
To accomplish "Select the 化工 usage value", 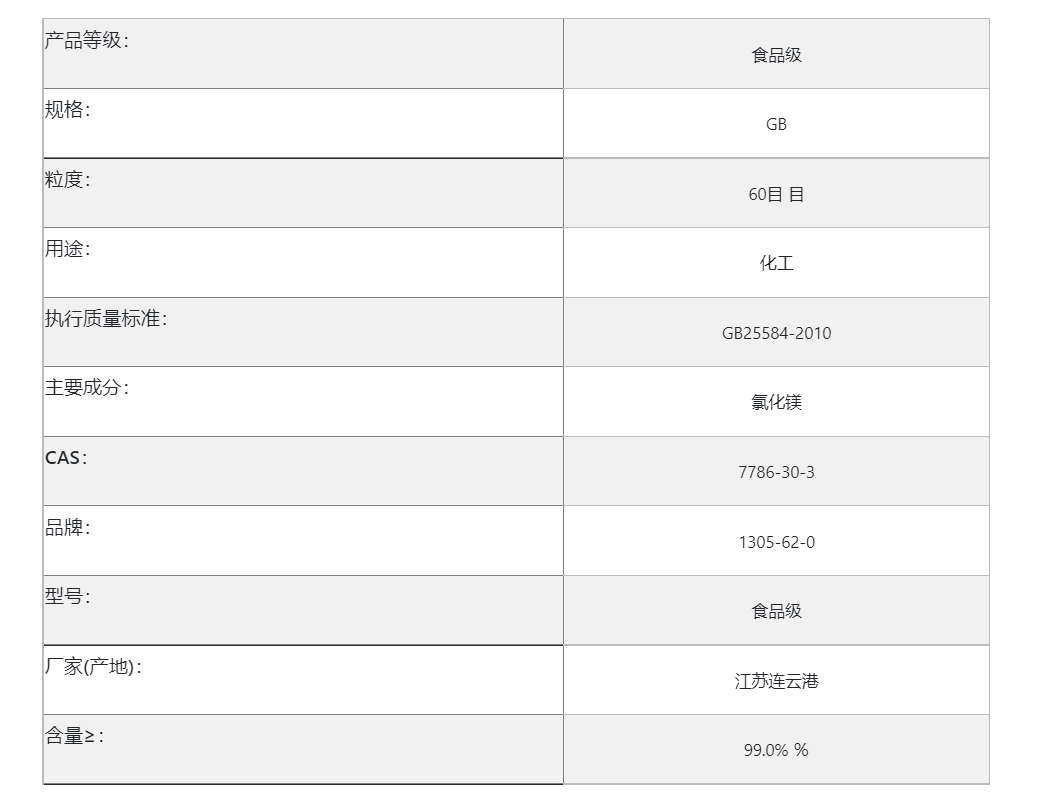I will pyautogui.click(x=776, y=263).
